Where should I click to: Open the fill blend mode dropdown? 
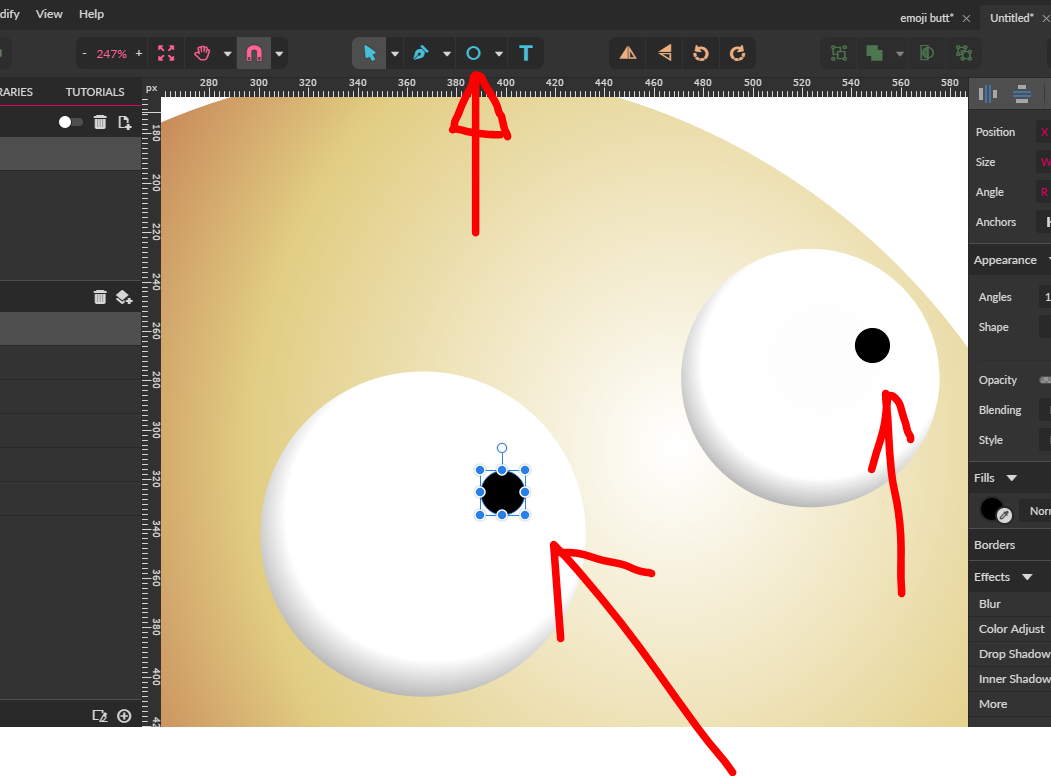(x=1035, y=511)
